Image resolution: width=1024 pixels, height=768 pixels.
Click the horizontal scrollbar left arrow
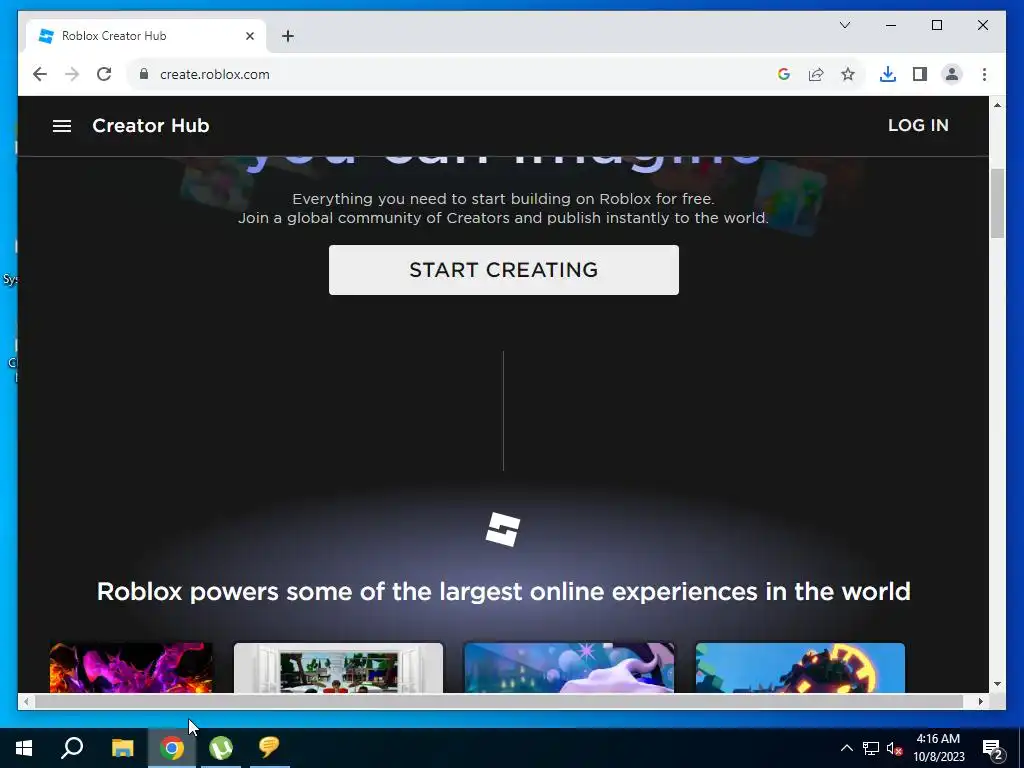pos(25,701)
